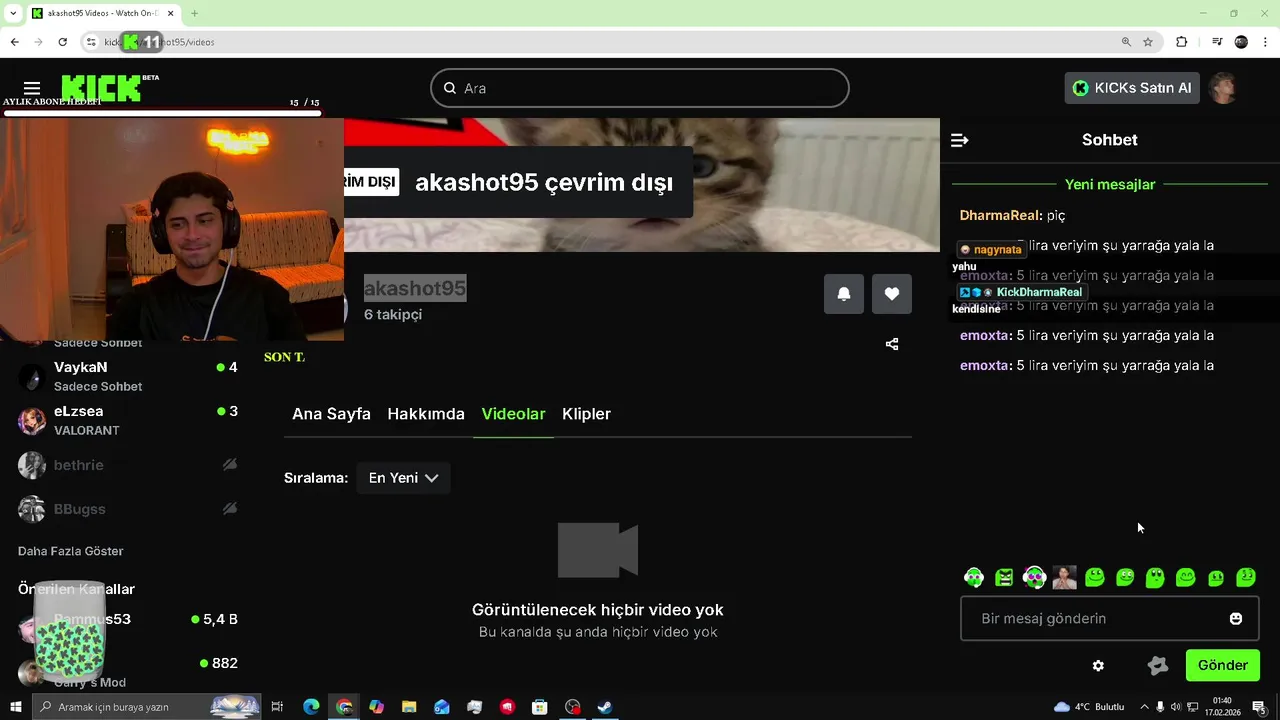Share the channel via share icon
1280x720 pixels.
coord(892,344)
